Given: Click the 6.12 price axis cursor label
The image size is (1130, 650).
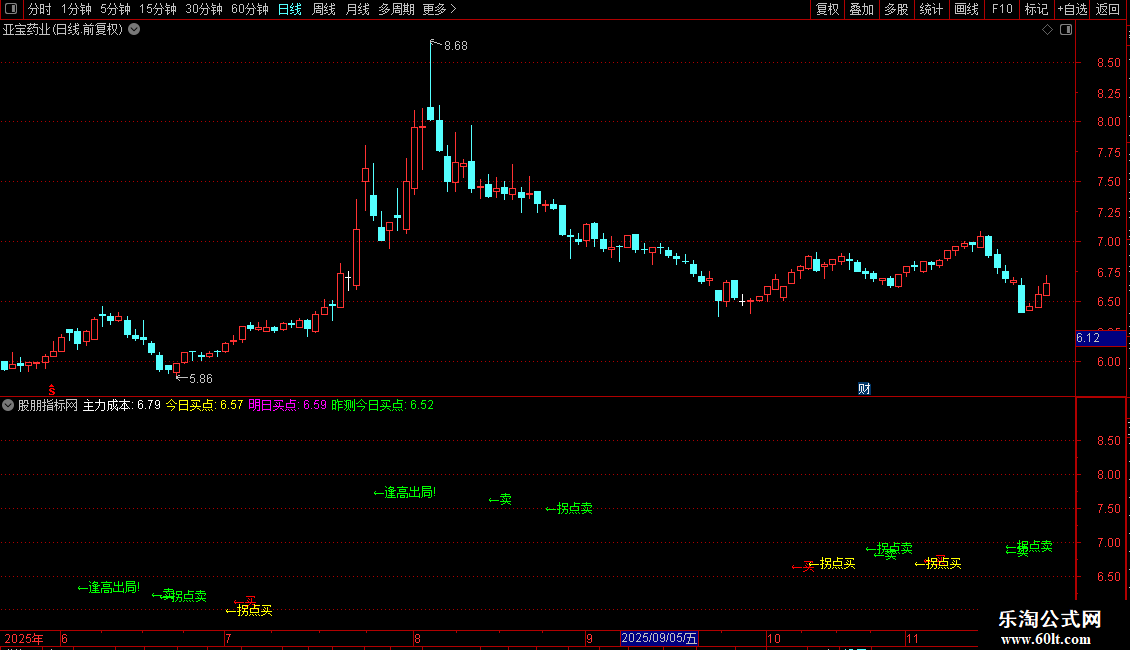Looking at the screenshot, I should 1100,338.
